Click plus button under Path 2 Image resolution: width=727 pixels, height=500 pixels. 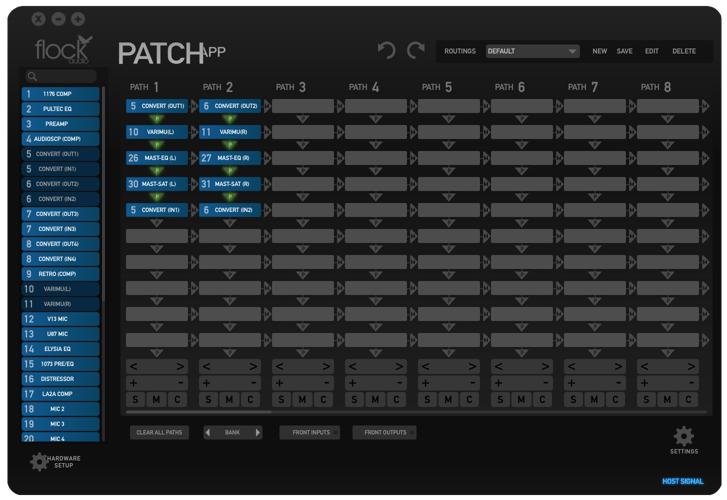tap(206, 383)
